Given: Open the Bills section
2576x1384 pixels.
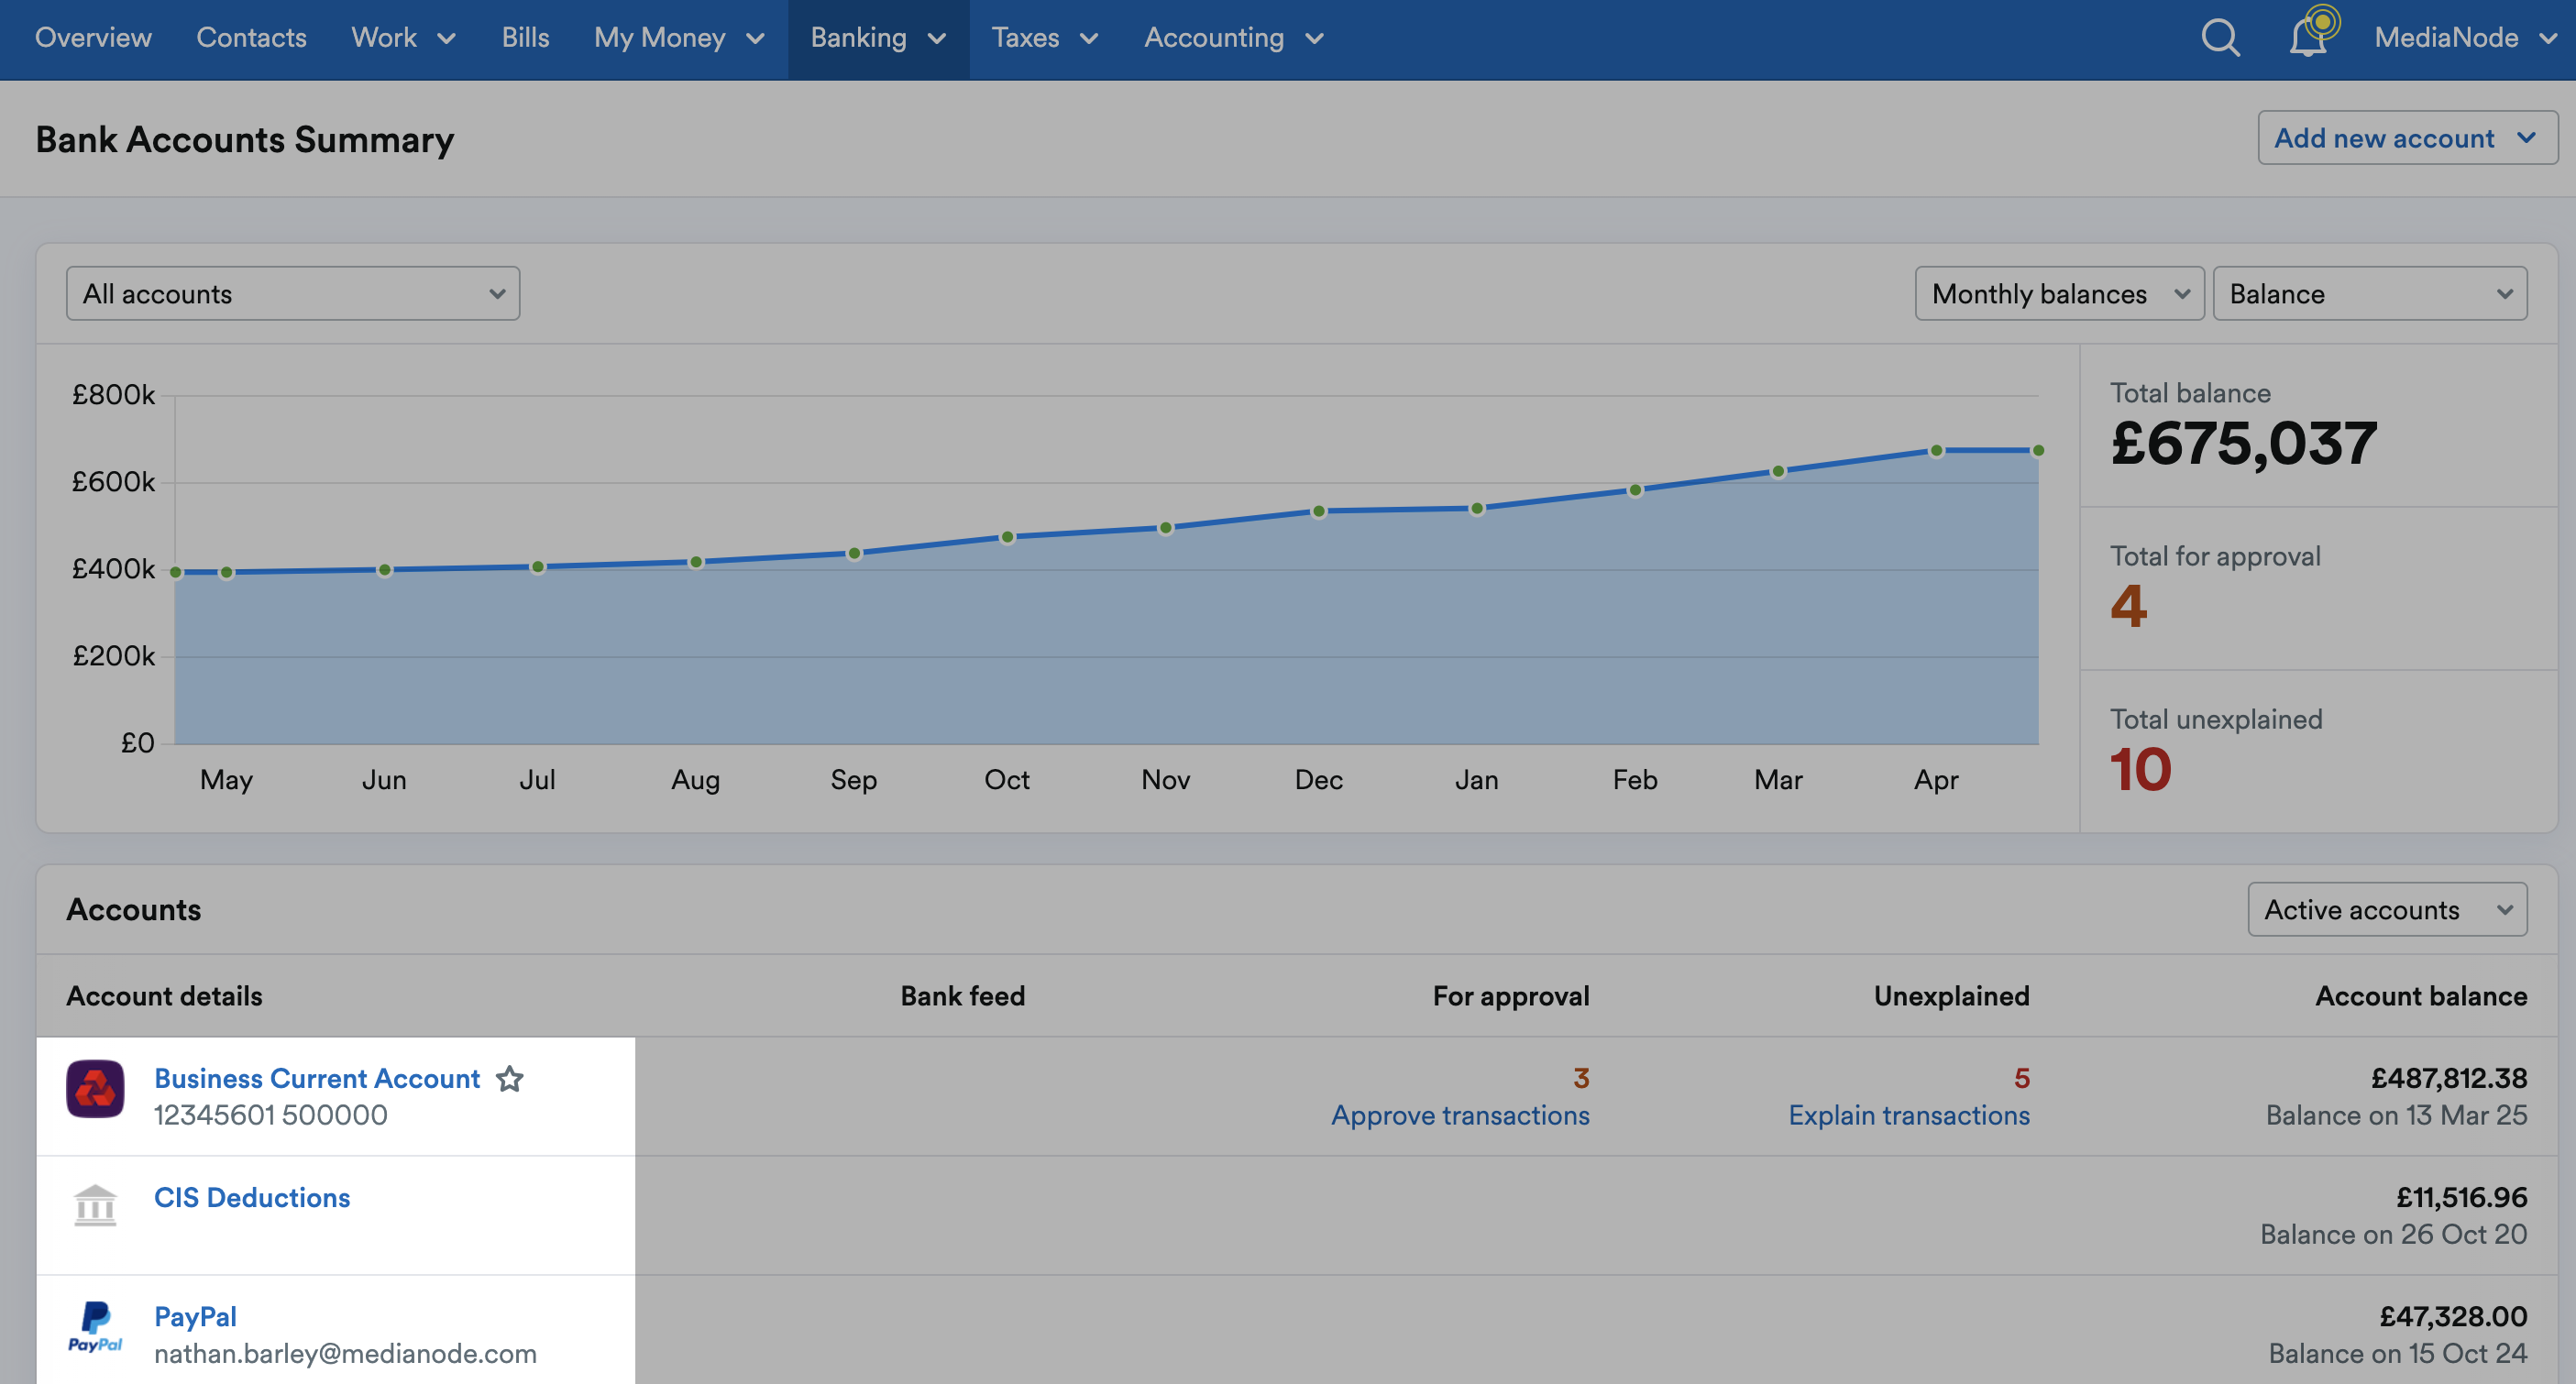Looking at the screenshot, I should 525,38.
